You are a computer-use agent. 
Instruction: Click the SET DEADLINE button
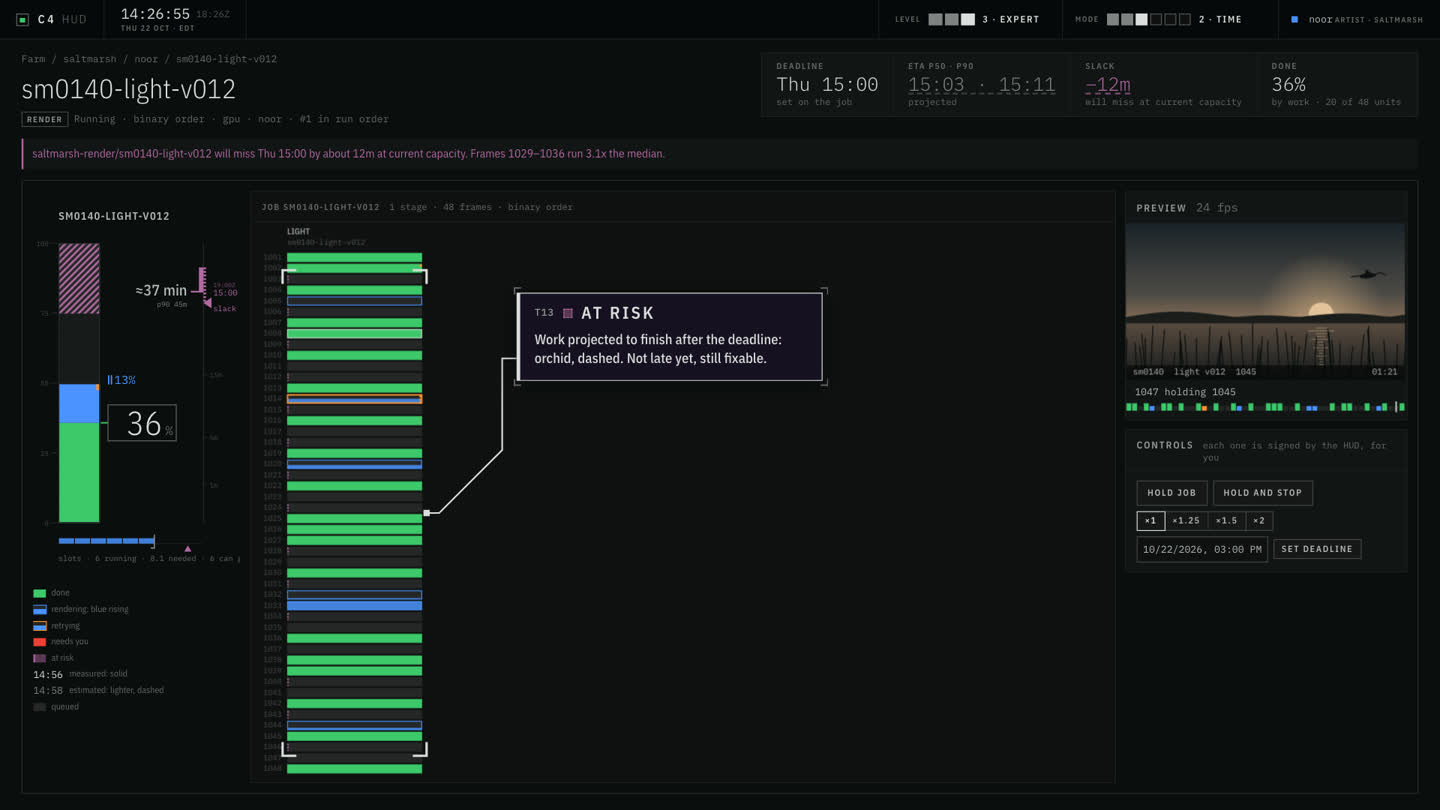click(x=1316, y=549)
